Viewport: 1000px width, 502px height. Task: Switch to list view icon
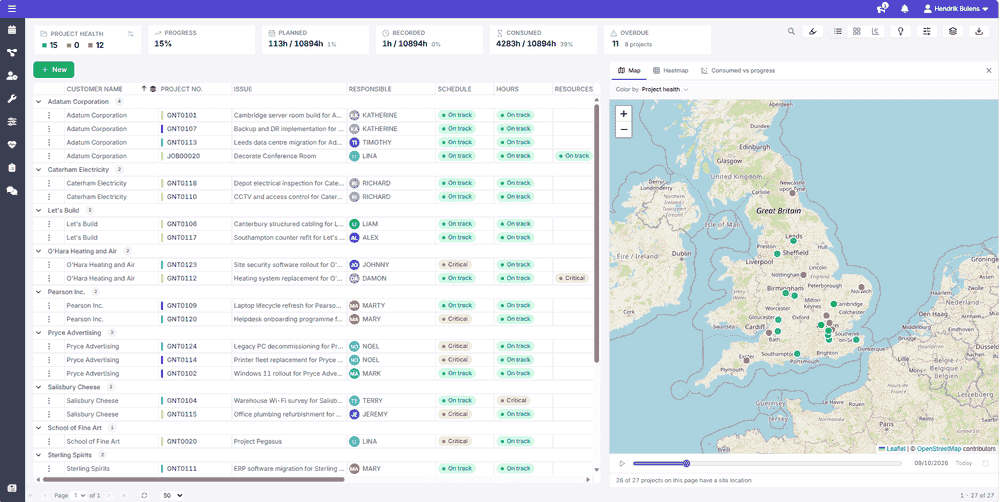click(838, 31)
